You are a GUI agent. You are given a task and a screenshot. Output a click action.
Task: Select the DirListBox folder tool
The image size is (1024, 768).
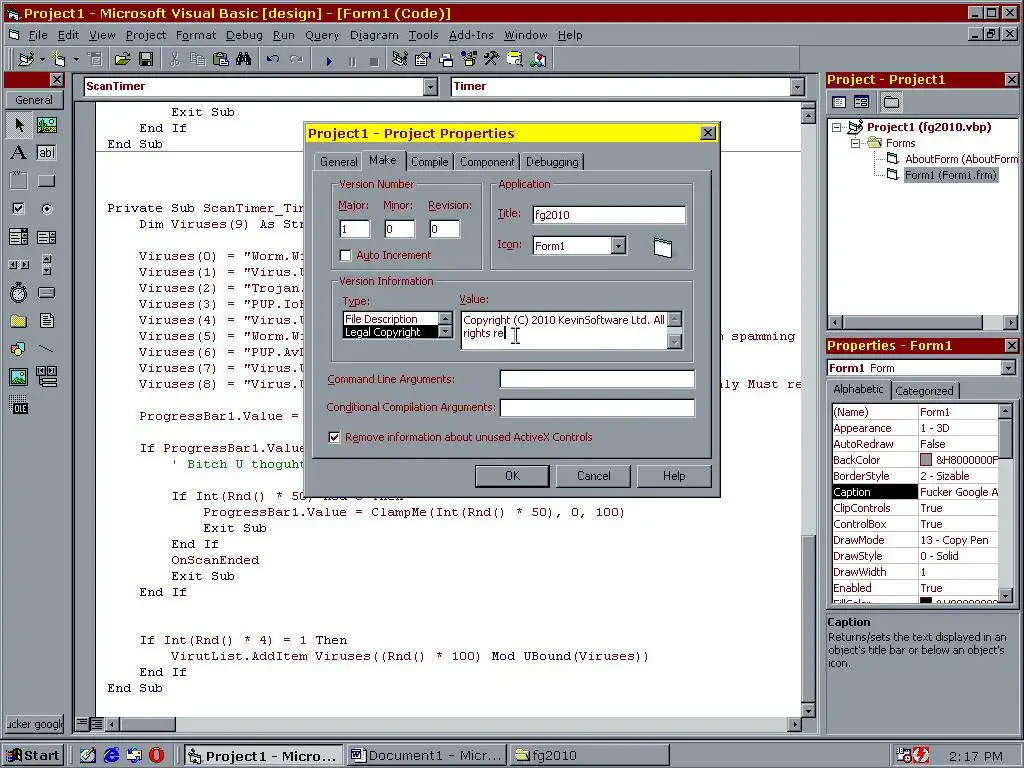pos(19,321)
